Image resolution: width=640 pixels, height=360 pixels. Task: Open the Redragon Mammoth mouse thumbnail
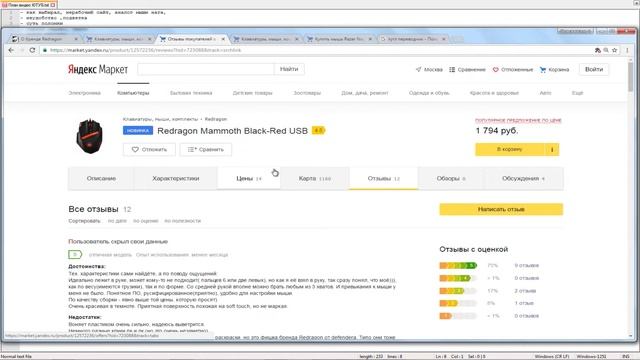coord(89,136)
